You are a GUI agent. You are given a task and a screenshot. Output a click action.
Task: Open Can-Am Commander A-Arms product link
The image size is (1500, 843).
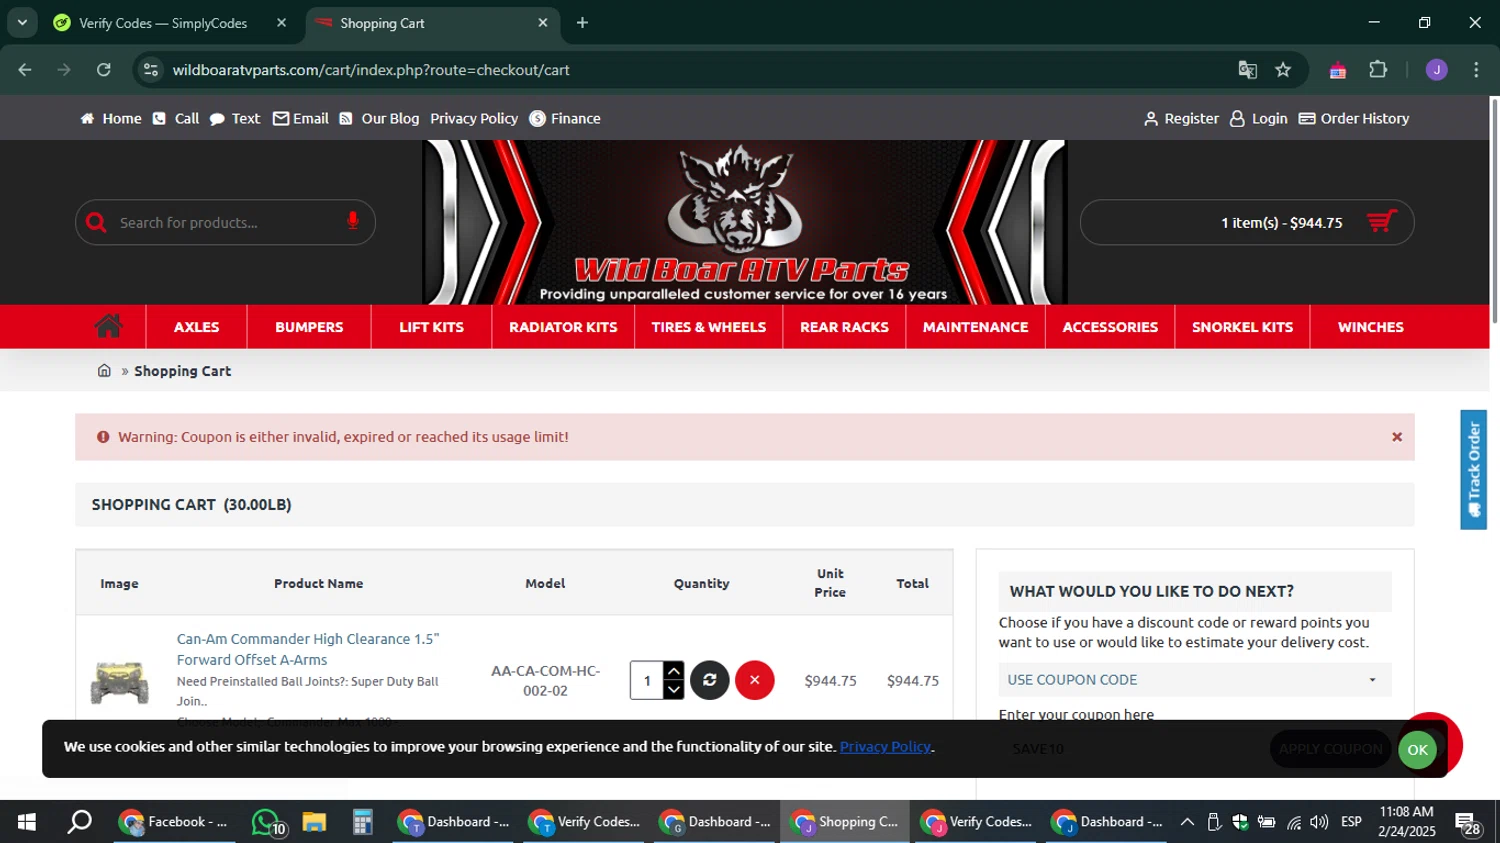pyautogui.click(x=308, y=649)
